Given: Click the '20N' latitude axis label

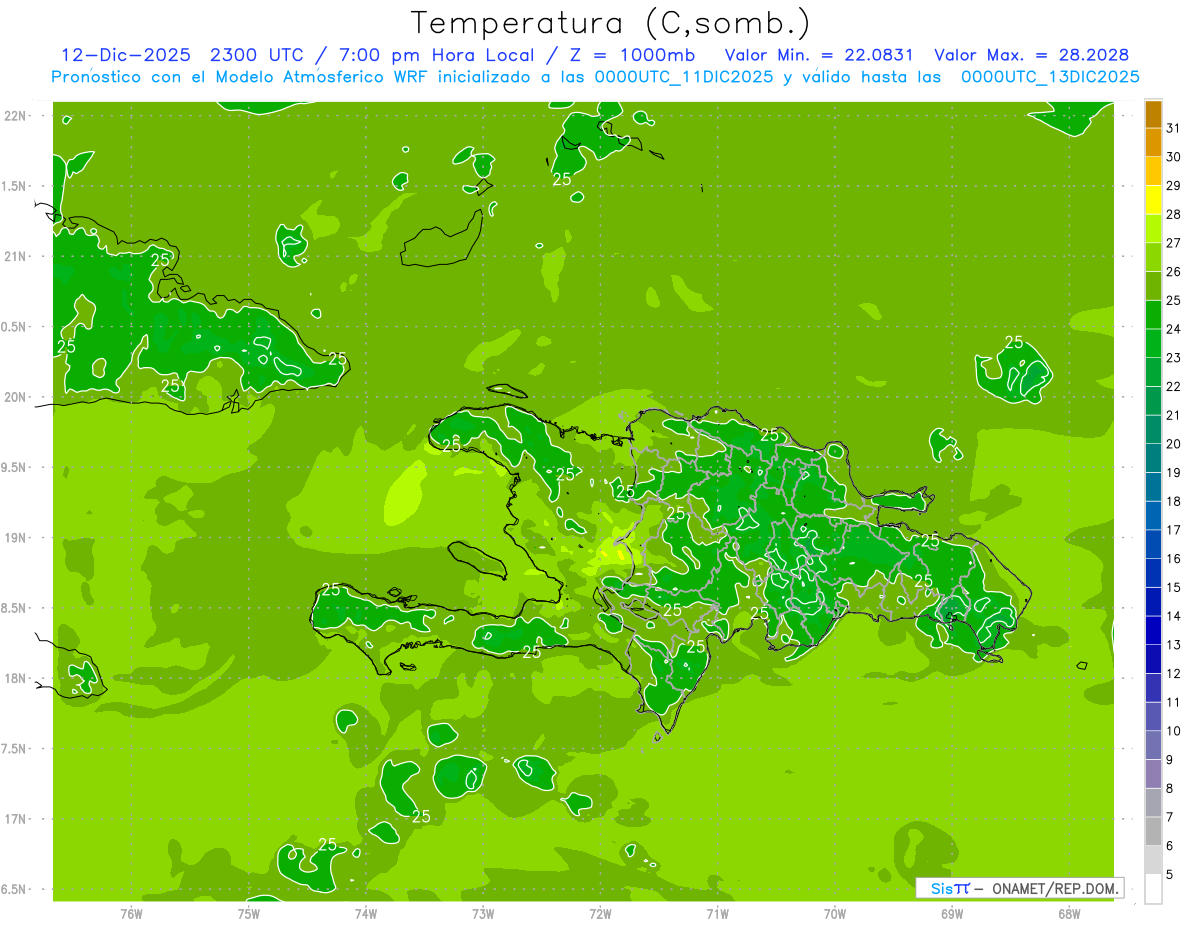Looking at the screenshot, I should pyautogui.click(x=15, y=397).
